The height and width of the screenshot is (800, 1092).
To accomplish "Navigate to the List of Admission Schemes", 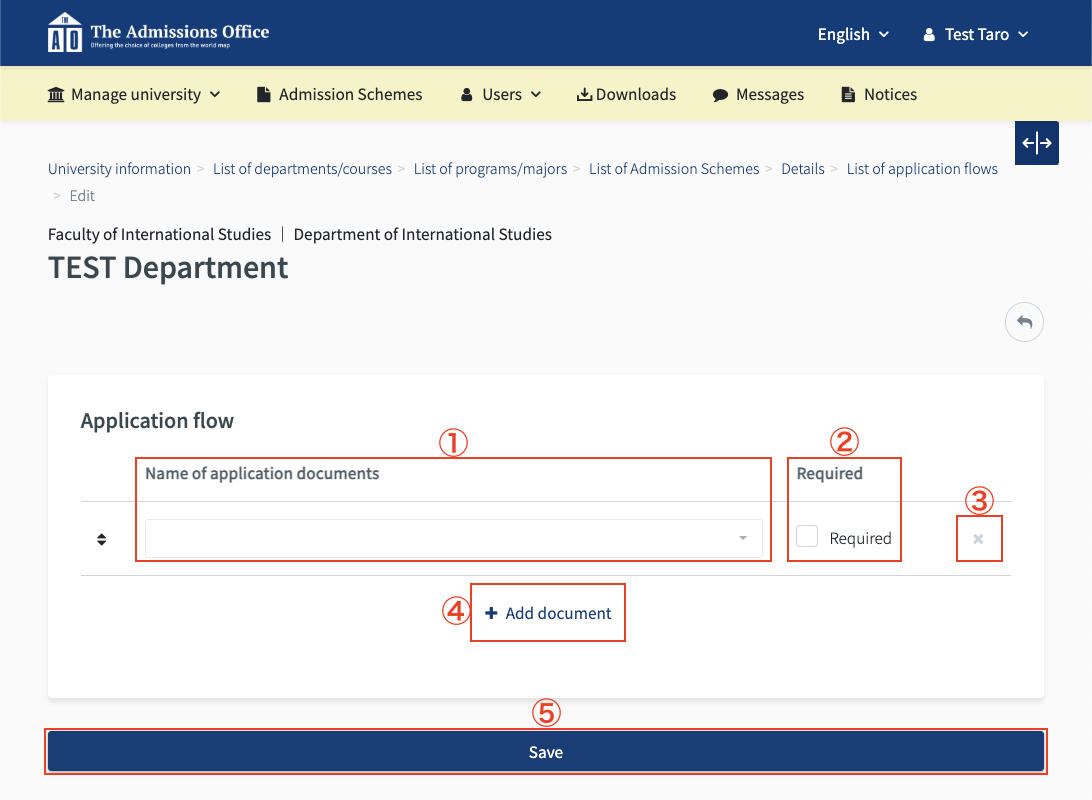I will [674, 168].
